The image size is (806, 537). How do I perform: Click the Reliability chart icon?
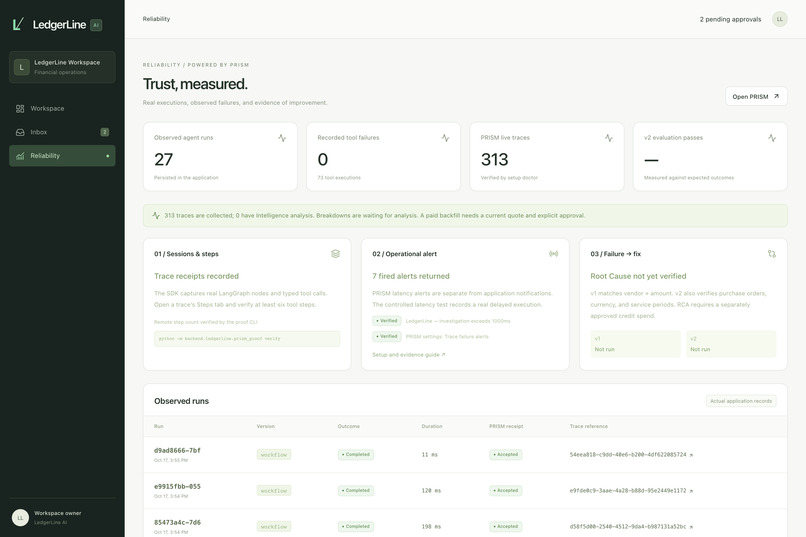20,156
